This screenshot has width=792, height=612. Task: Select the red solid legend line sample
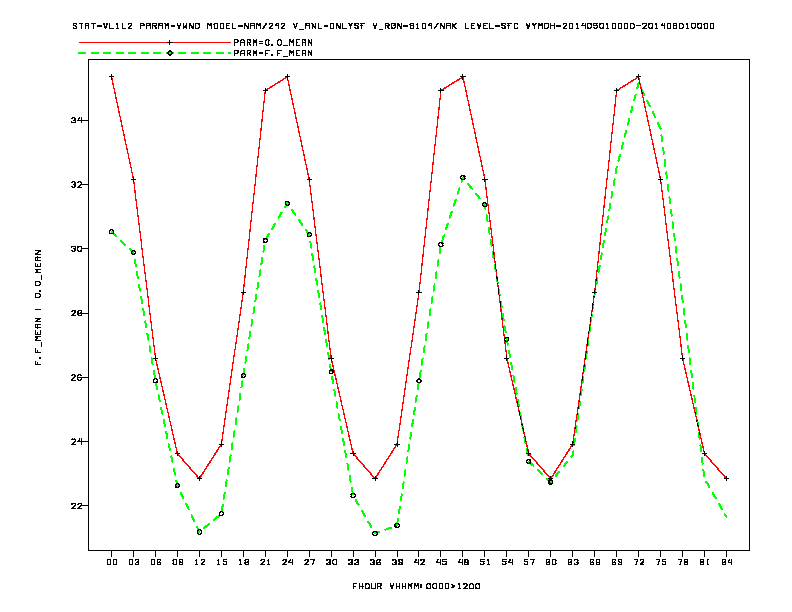(155, 42)
